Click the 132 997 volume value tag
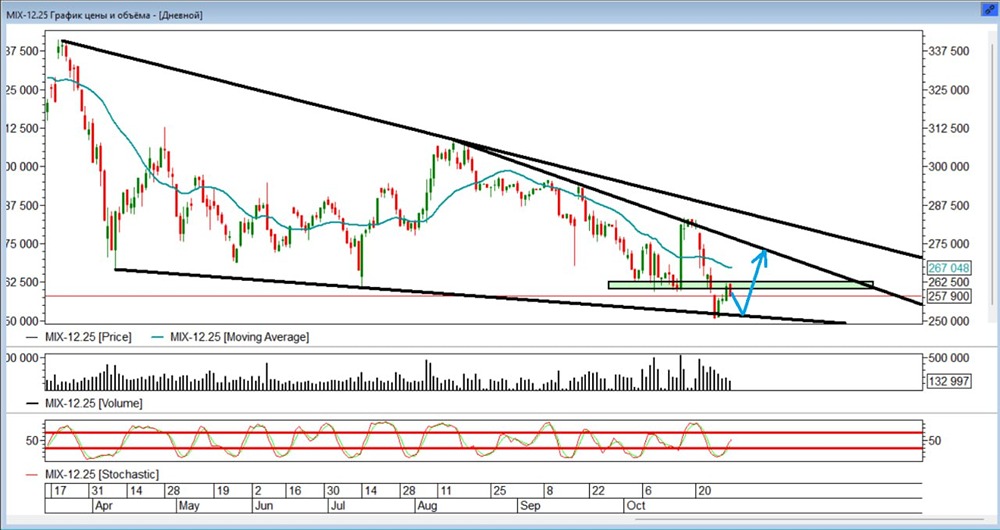The image size is (1000, 530). click(948, 381)
